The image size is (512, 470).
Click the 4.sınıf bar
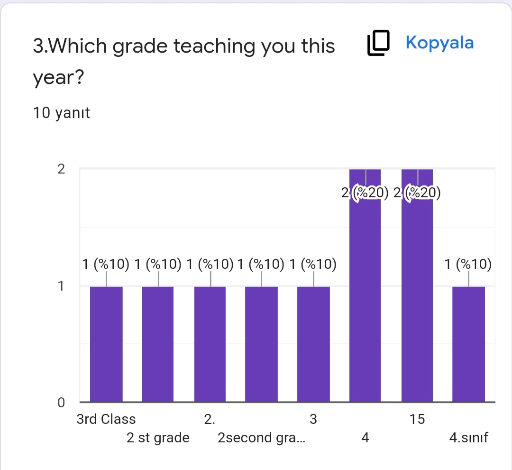(x=468, y=344)
